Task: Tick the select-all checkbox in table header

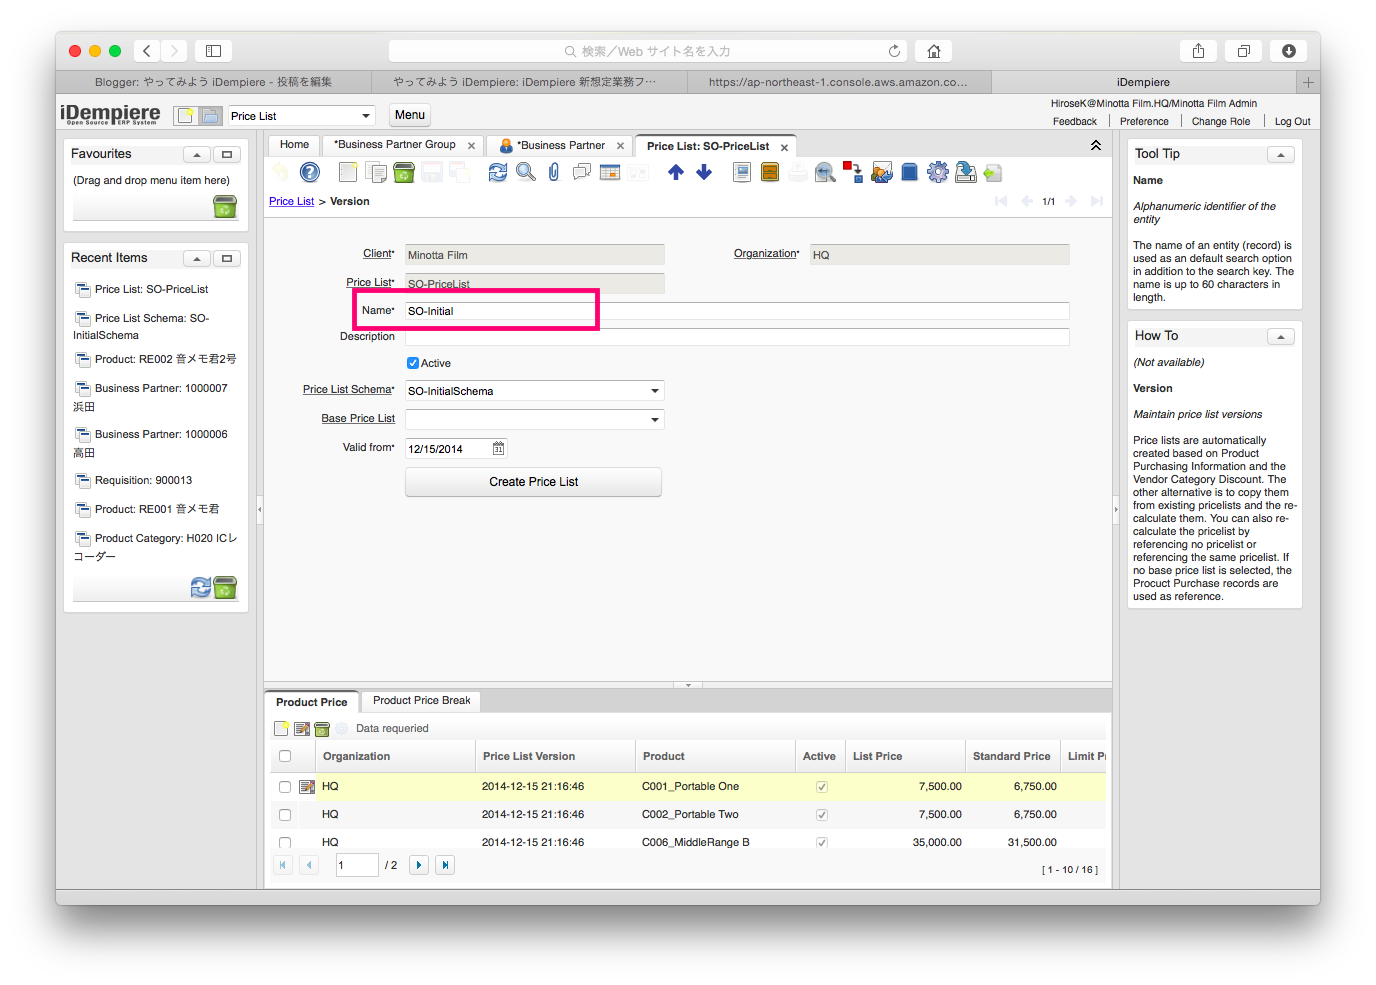Action: tap(285, 757)
